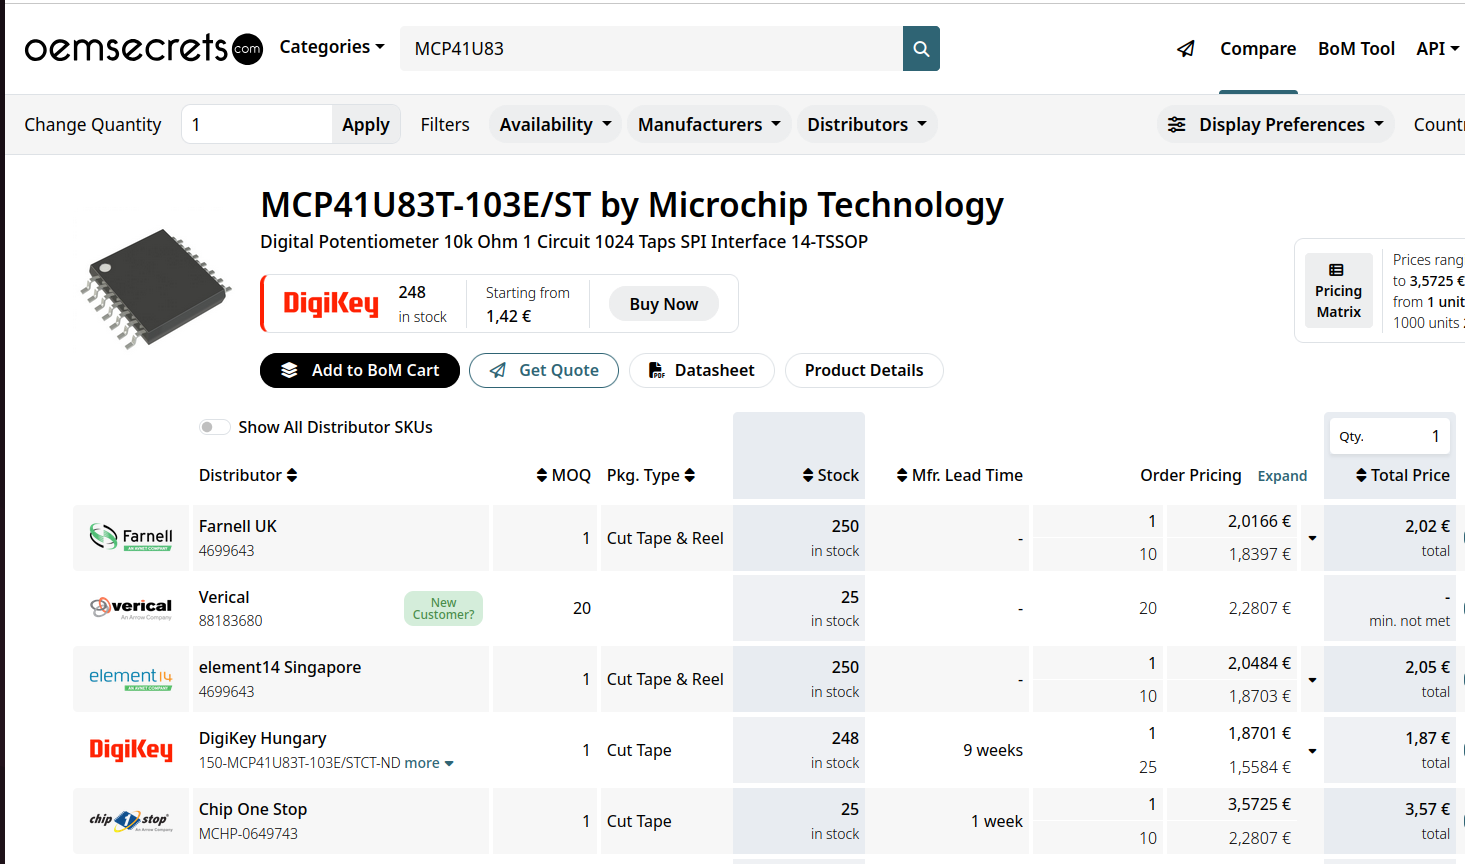Click the Change Quantity input field
This screenshot has height=864, width=1465.
coord(257,124)
